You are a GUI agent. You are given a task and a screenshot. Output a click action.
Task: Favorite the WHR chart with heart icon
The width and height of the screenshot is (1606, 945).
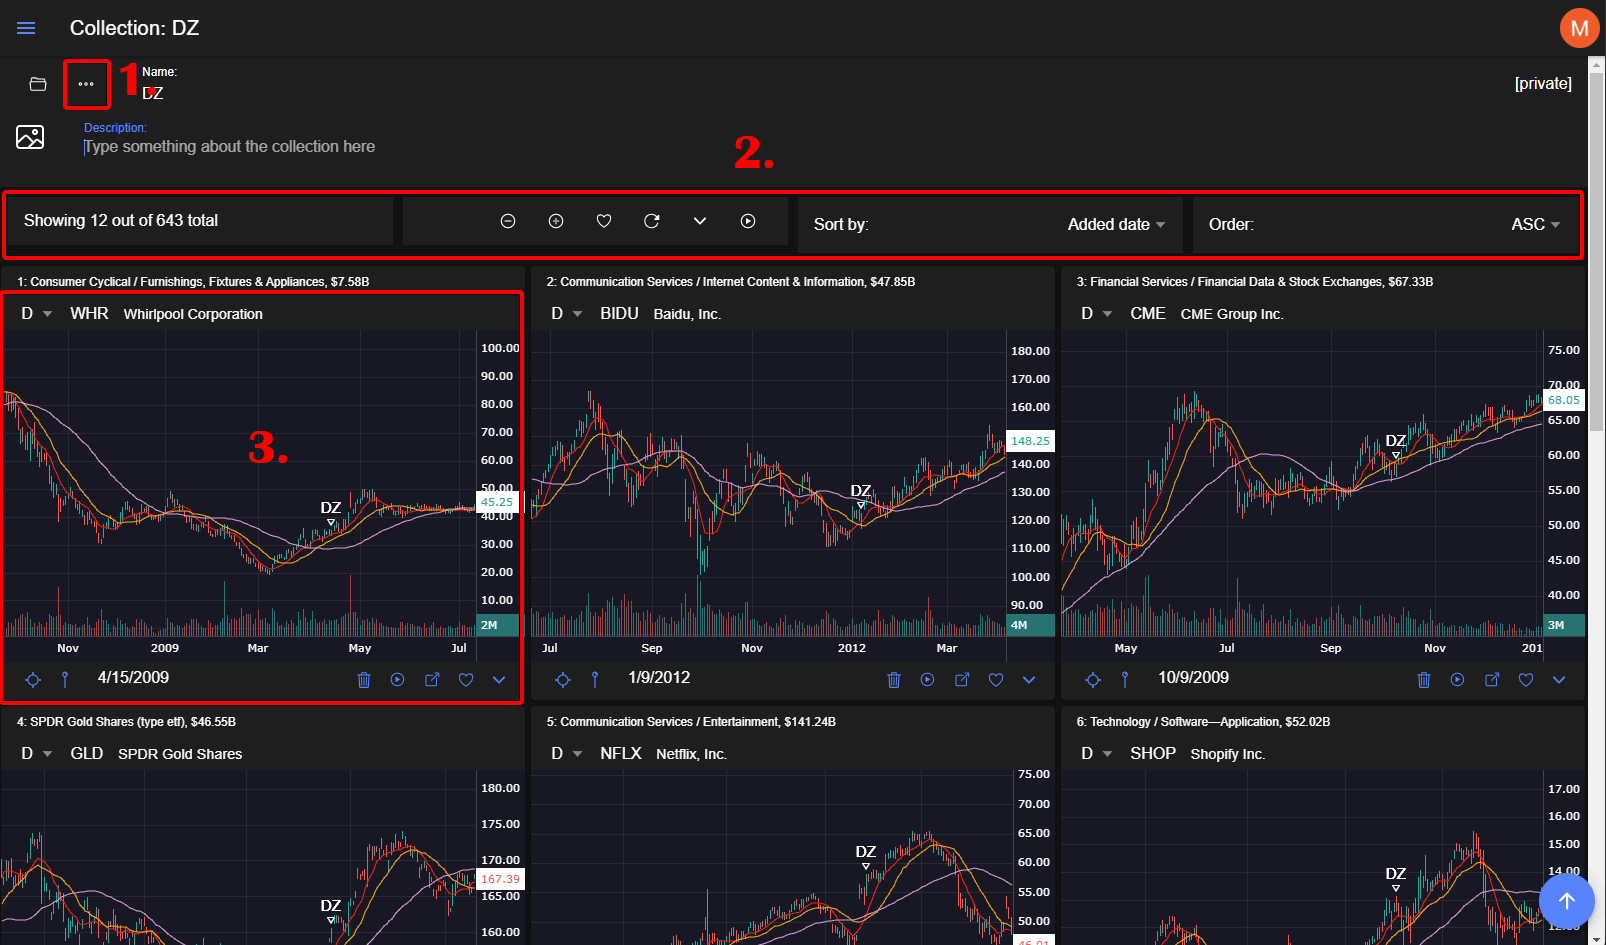tap(466, 680)
